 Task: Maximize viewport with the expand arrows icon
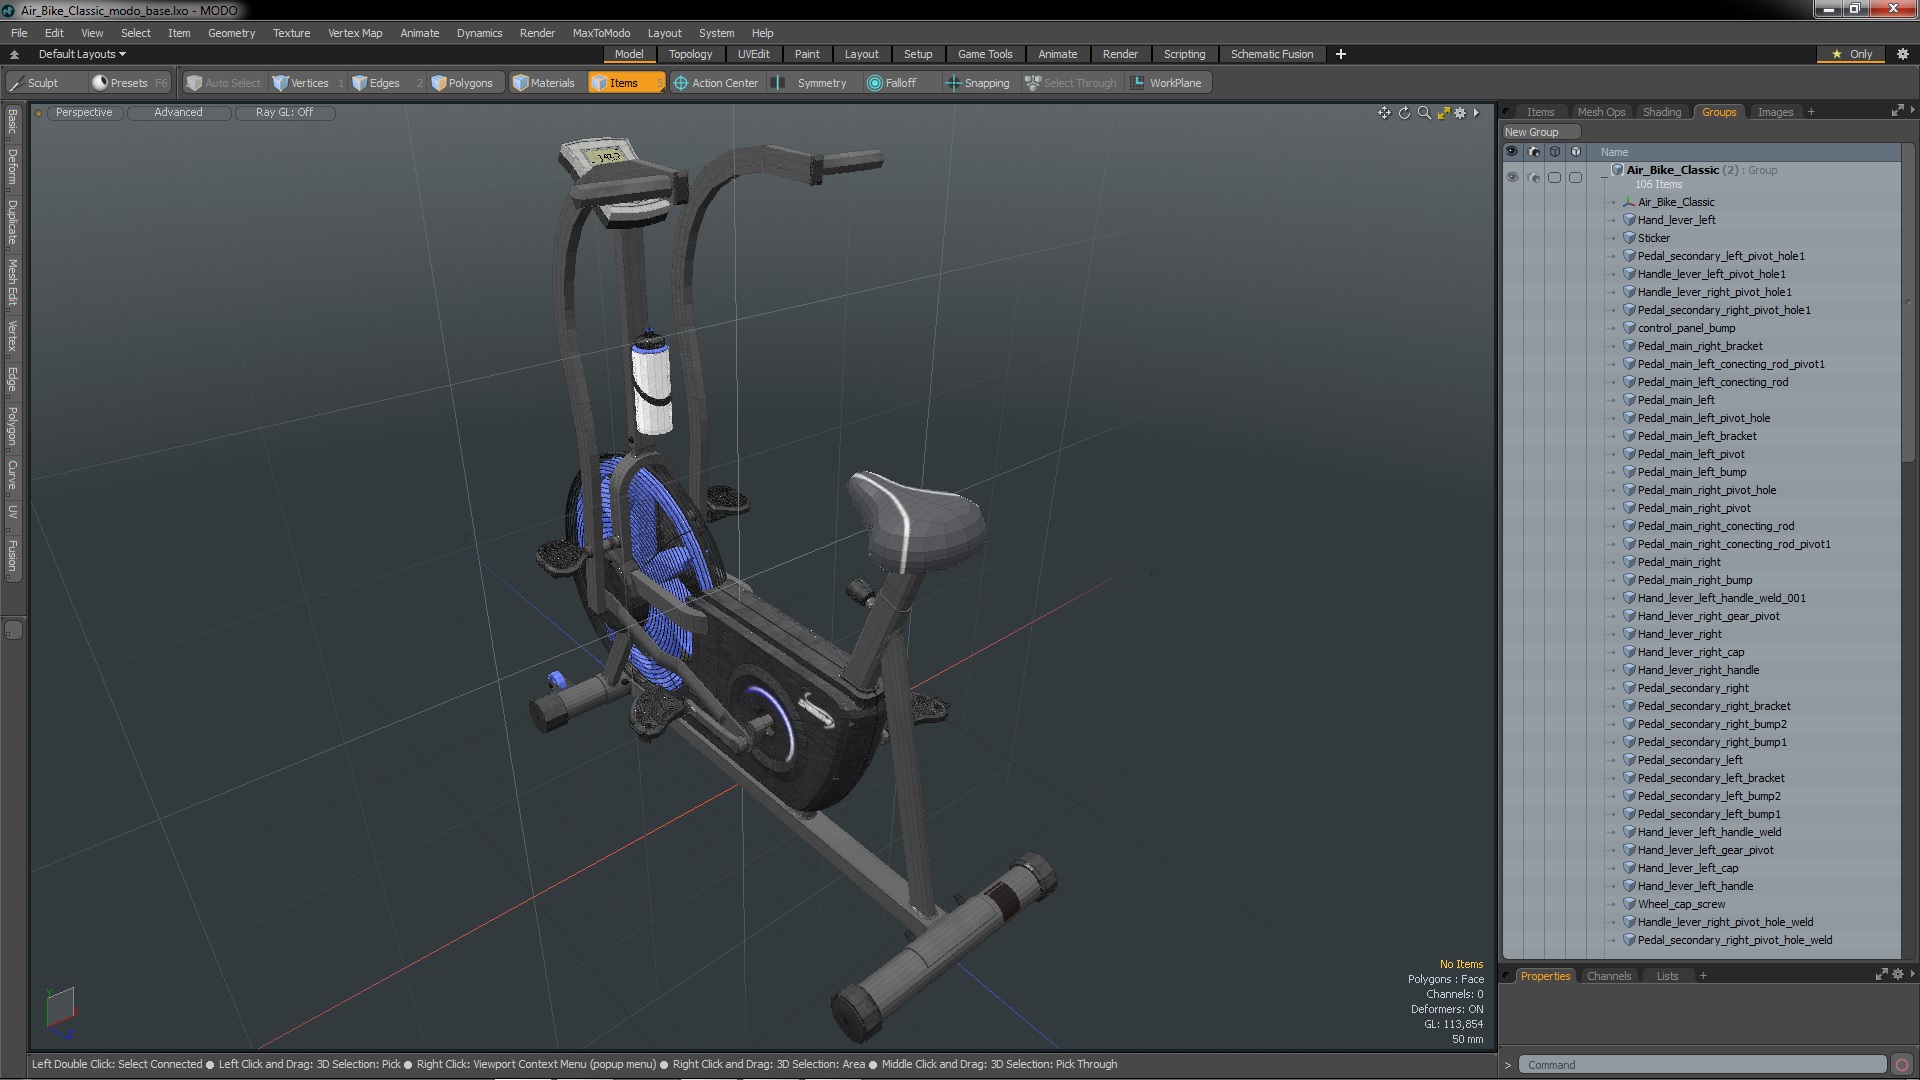tap(1443, 113)
